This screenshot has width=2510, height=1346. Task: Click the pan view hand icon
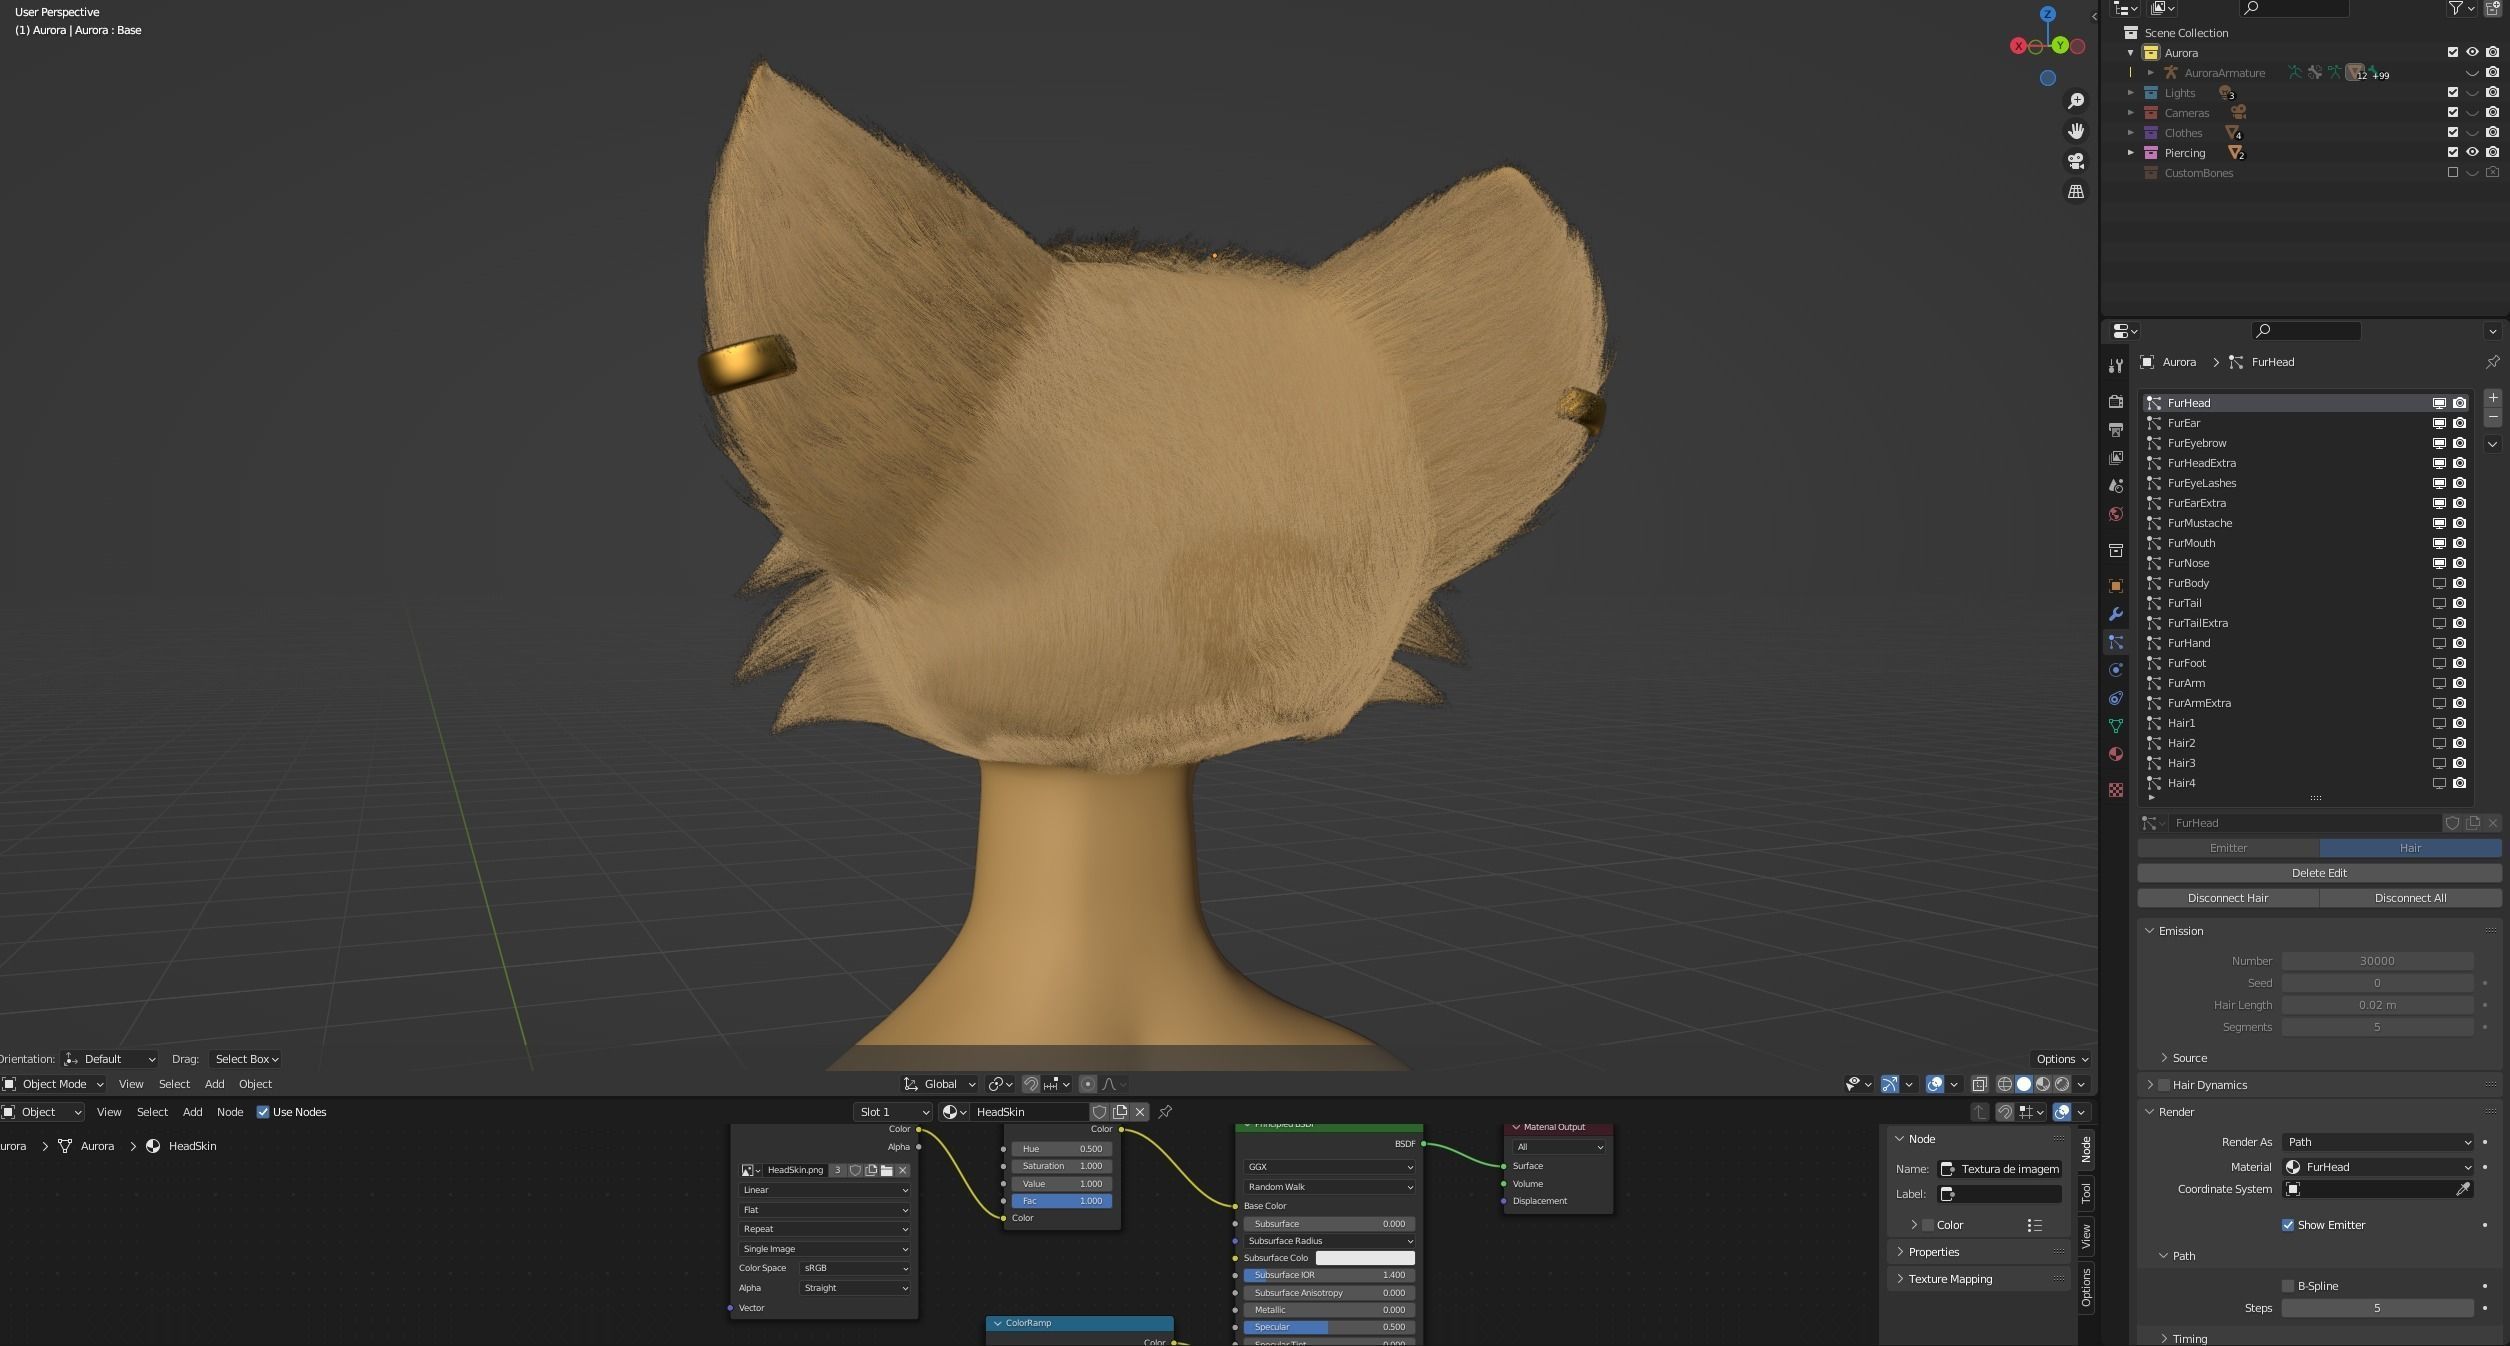(2076, 131)
